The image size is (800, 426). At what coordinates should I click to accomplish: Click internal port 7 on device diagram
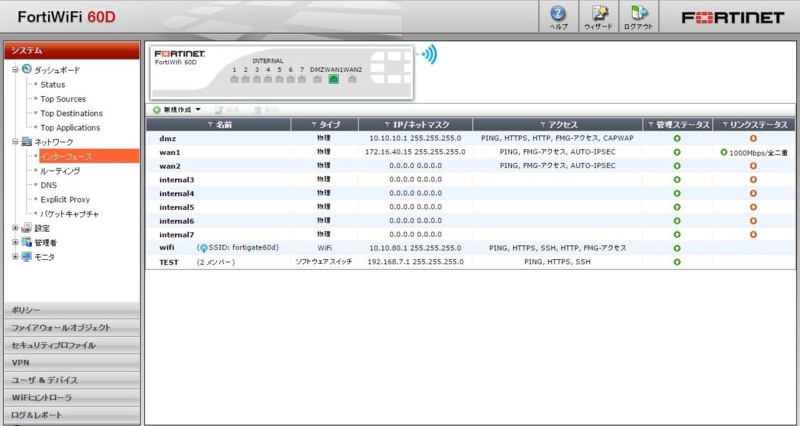[x=302, y=79]
